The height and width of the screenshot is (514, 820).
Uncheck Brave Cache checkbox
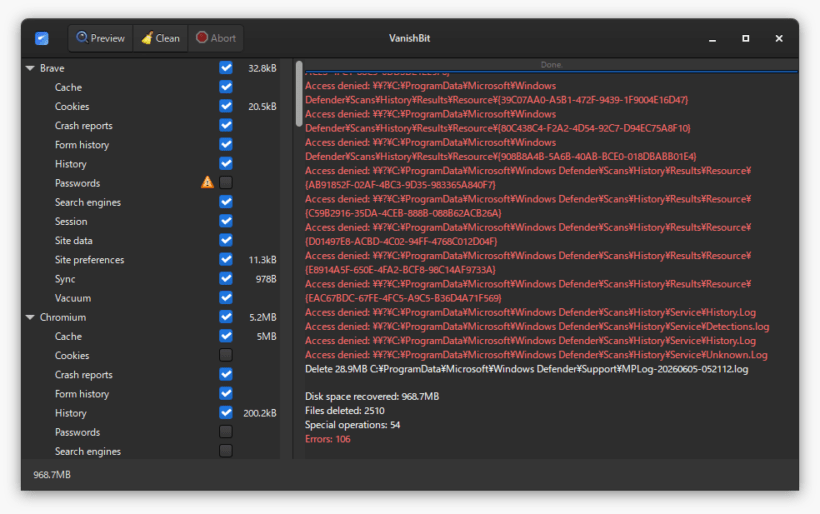226,87
